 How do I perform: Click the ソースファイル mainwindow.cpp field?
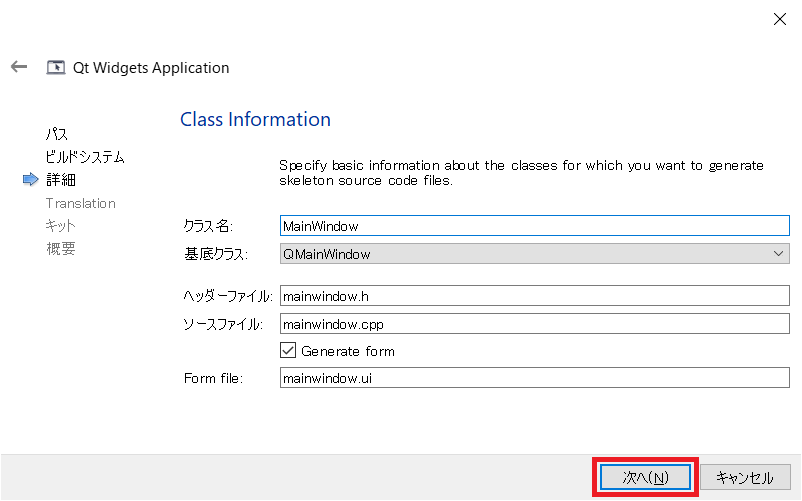534,324
